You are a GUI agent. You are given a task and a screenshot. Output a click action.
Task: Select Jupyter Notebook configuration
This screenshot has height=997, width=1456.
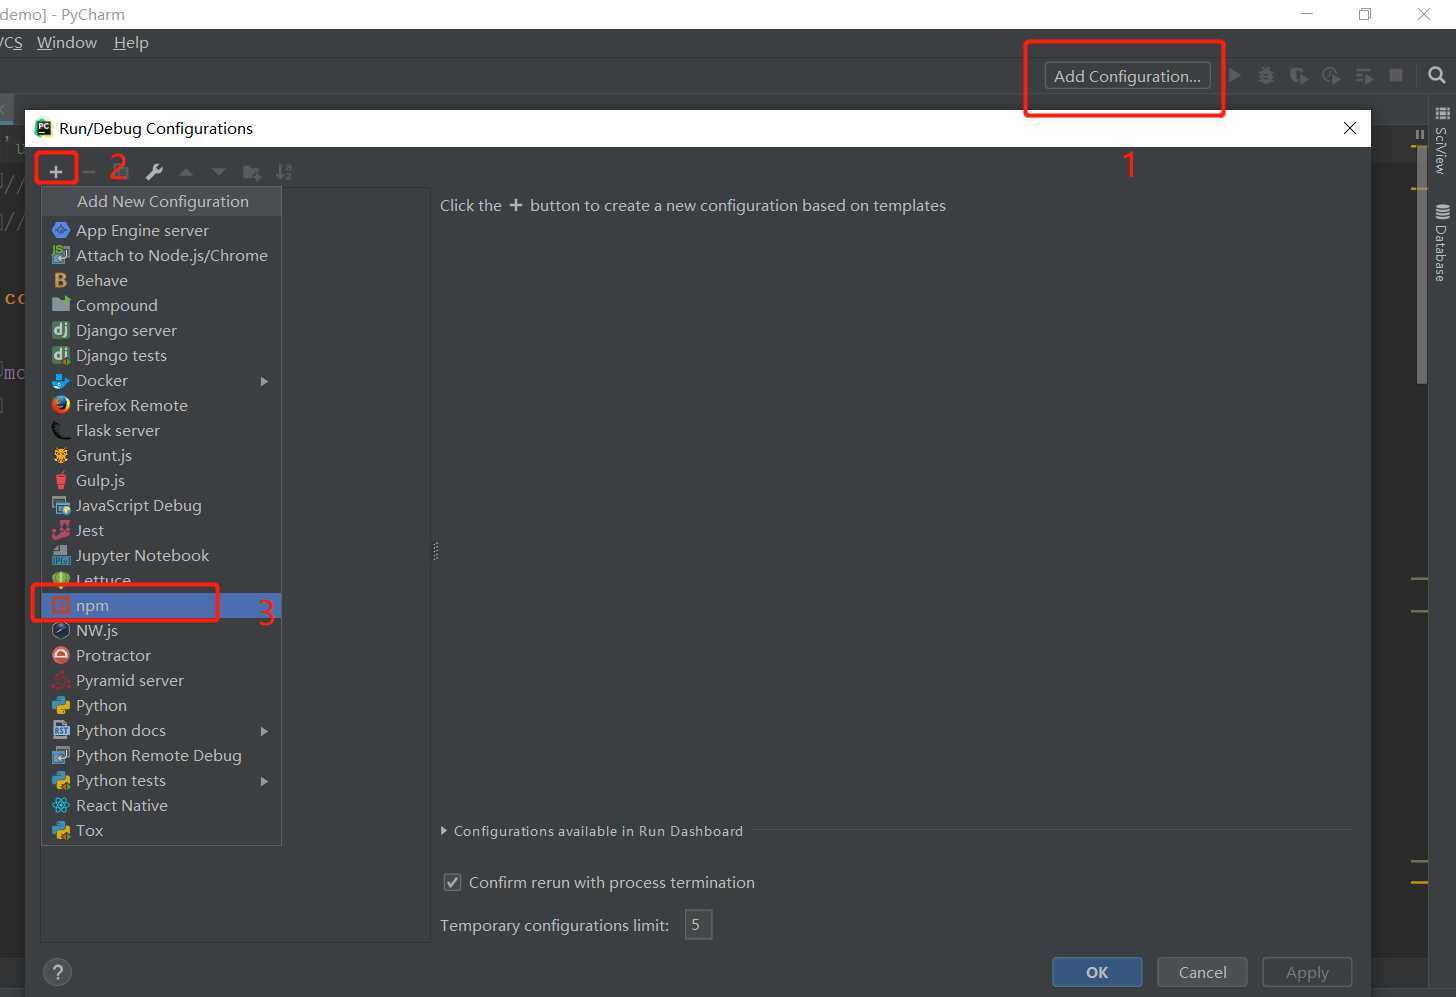coord(161,555)
